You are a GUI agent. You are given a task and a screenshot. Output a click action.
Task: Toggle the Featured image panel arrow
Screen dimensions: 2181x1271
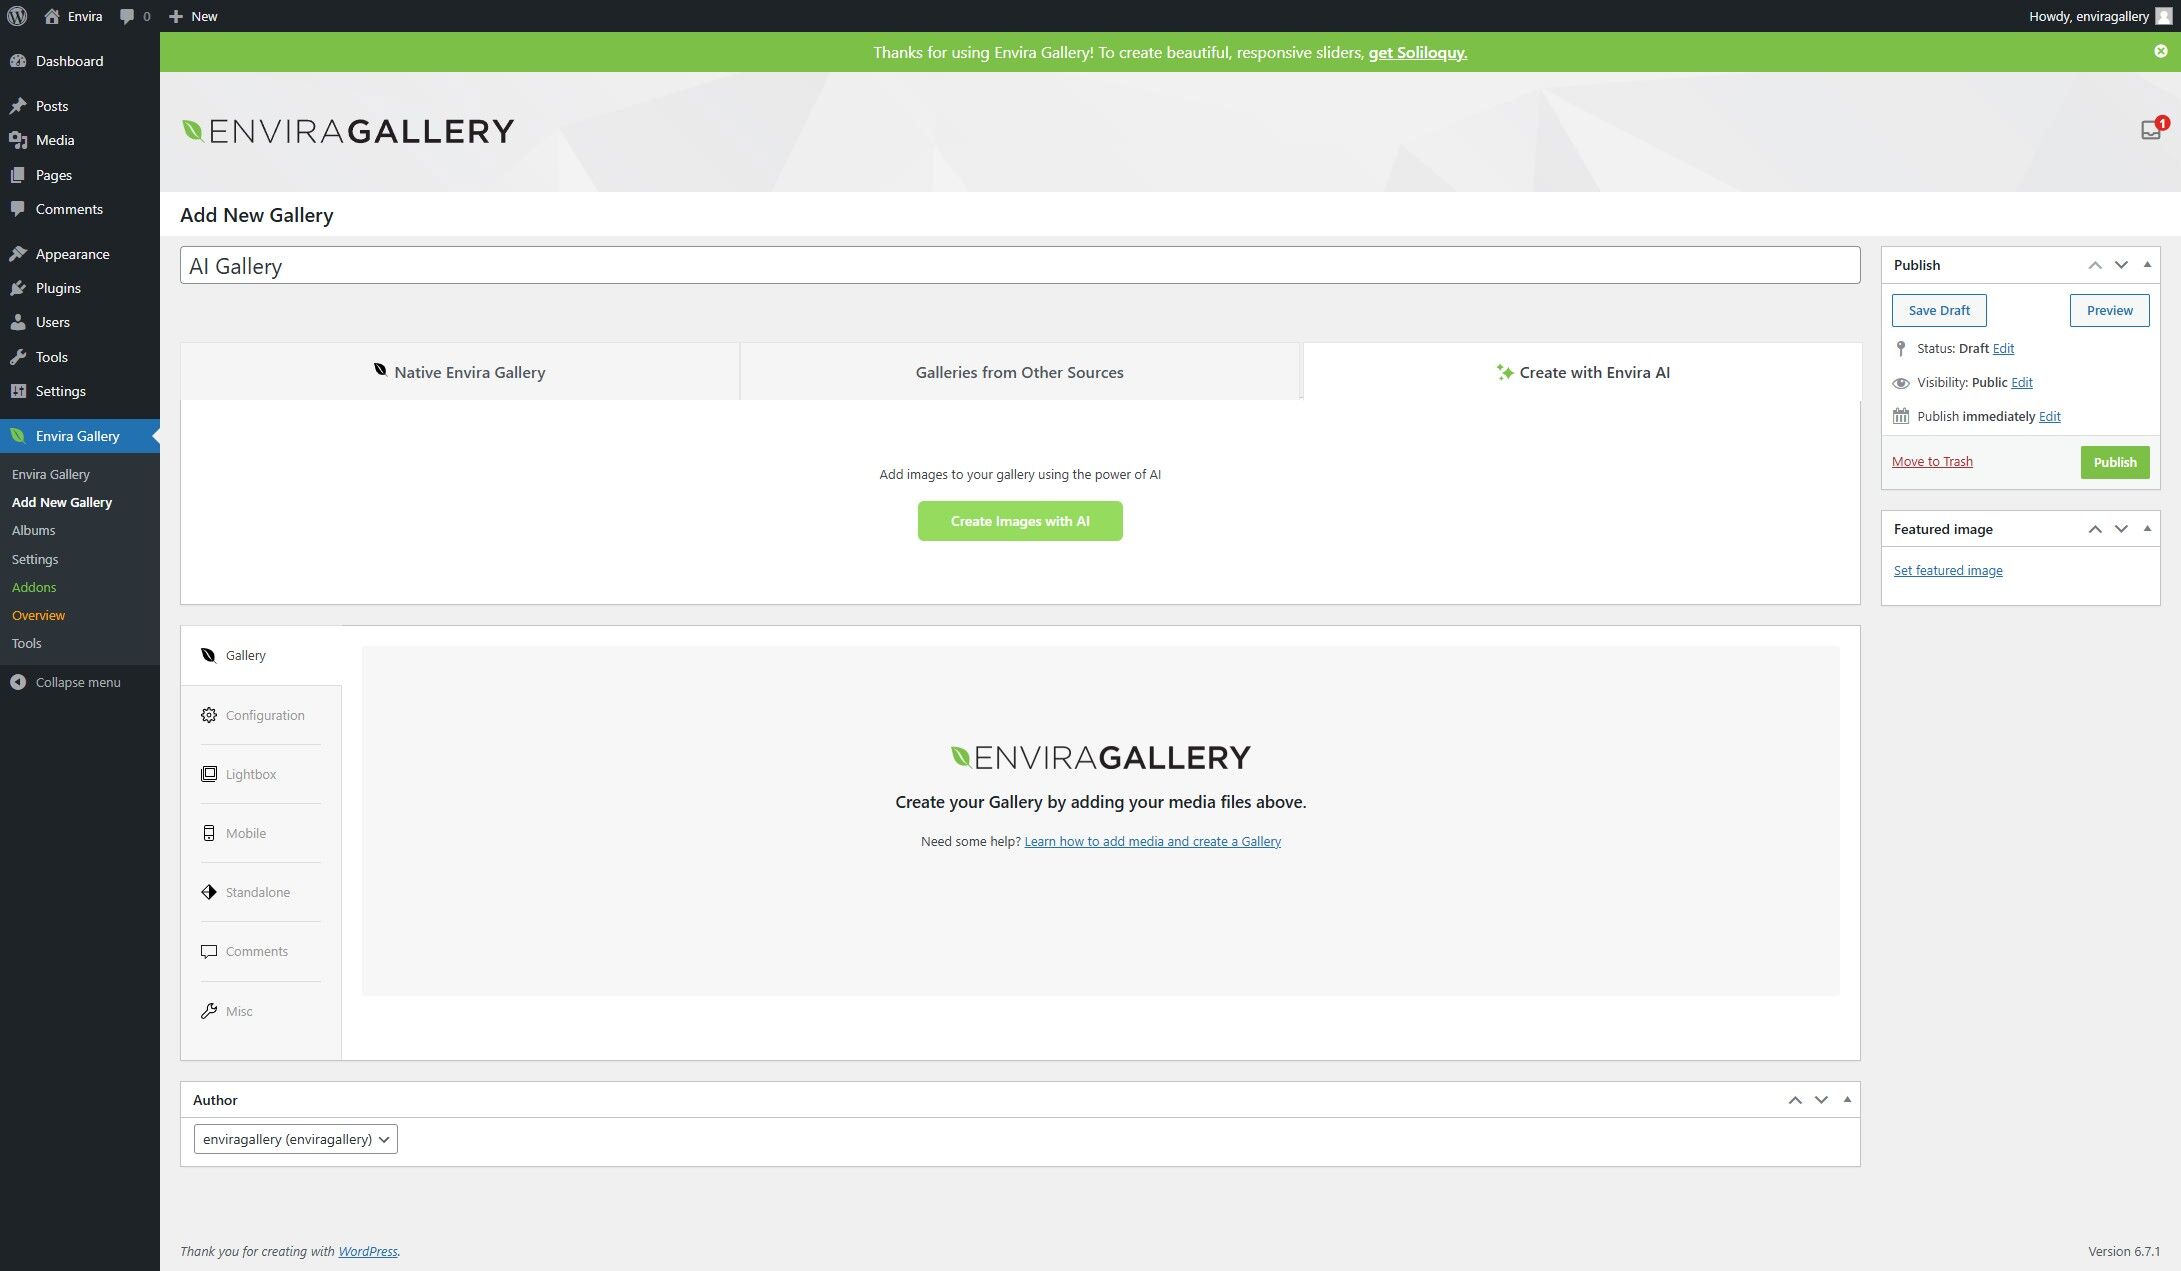pyautogui.click(x=2147, y=529)
